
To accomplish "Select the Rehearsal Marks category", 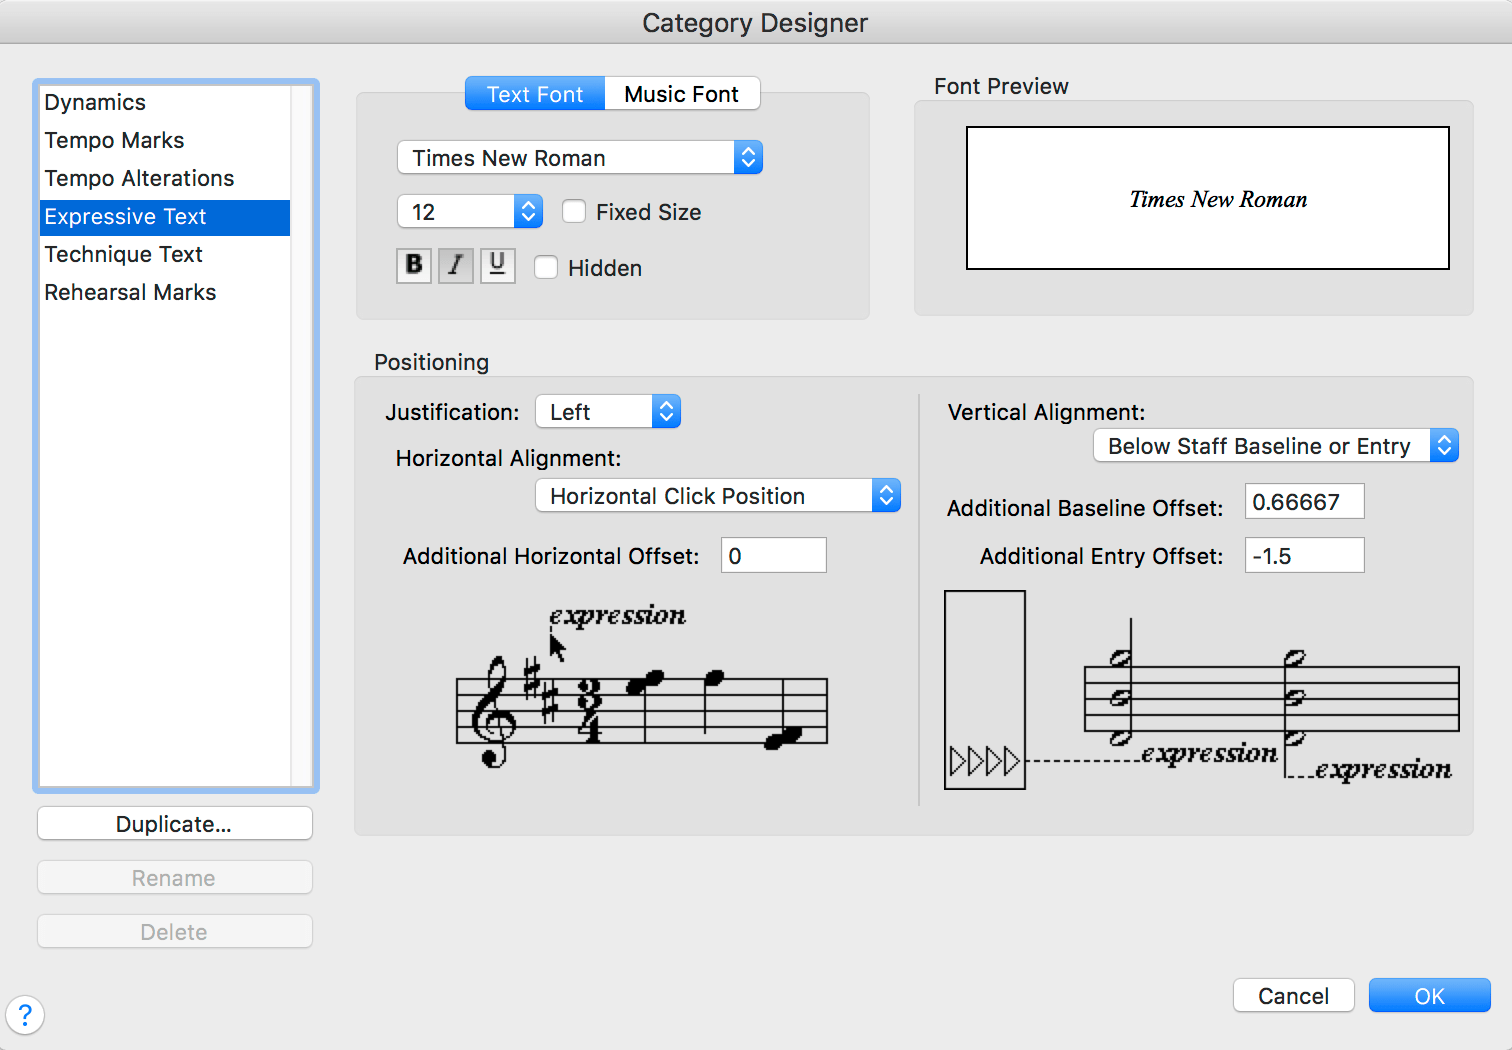I will tap(130, 292).
